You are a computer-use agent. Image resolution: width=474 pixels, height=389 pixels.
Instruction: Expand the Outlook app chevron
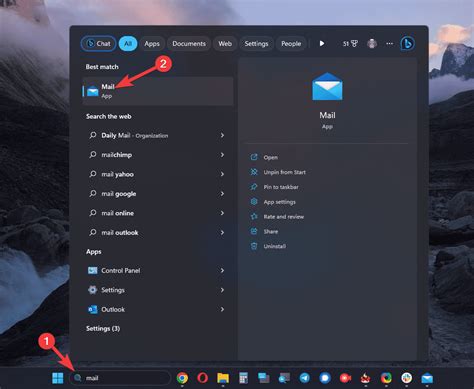(222, 309)
